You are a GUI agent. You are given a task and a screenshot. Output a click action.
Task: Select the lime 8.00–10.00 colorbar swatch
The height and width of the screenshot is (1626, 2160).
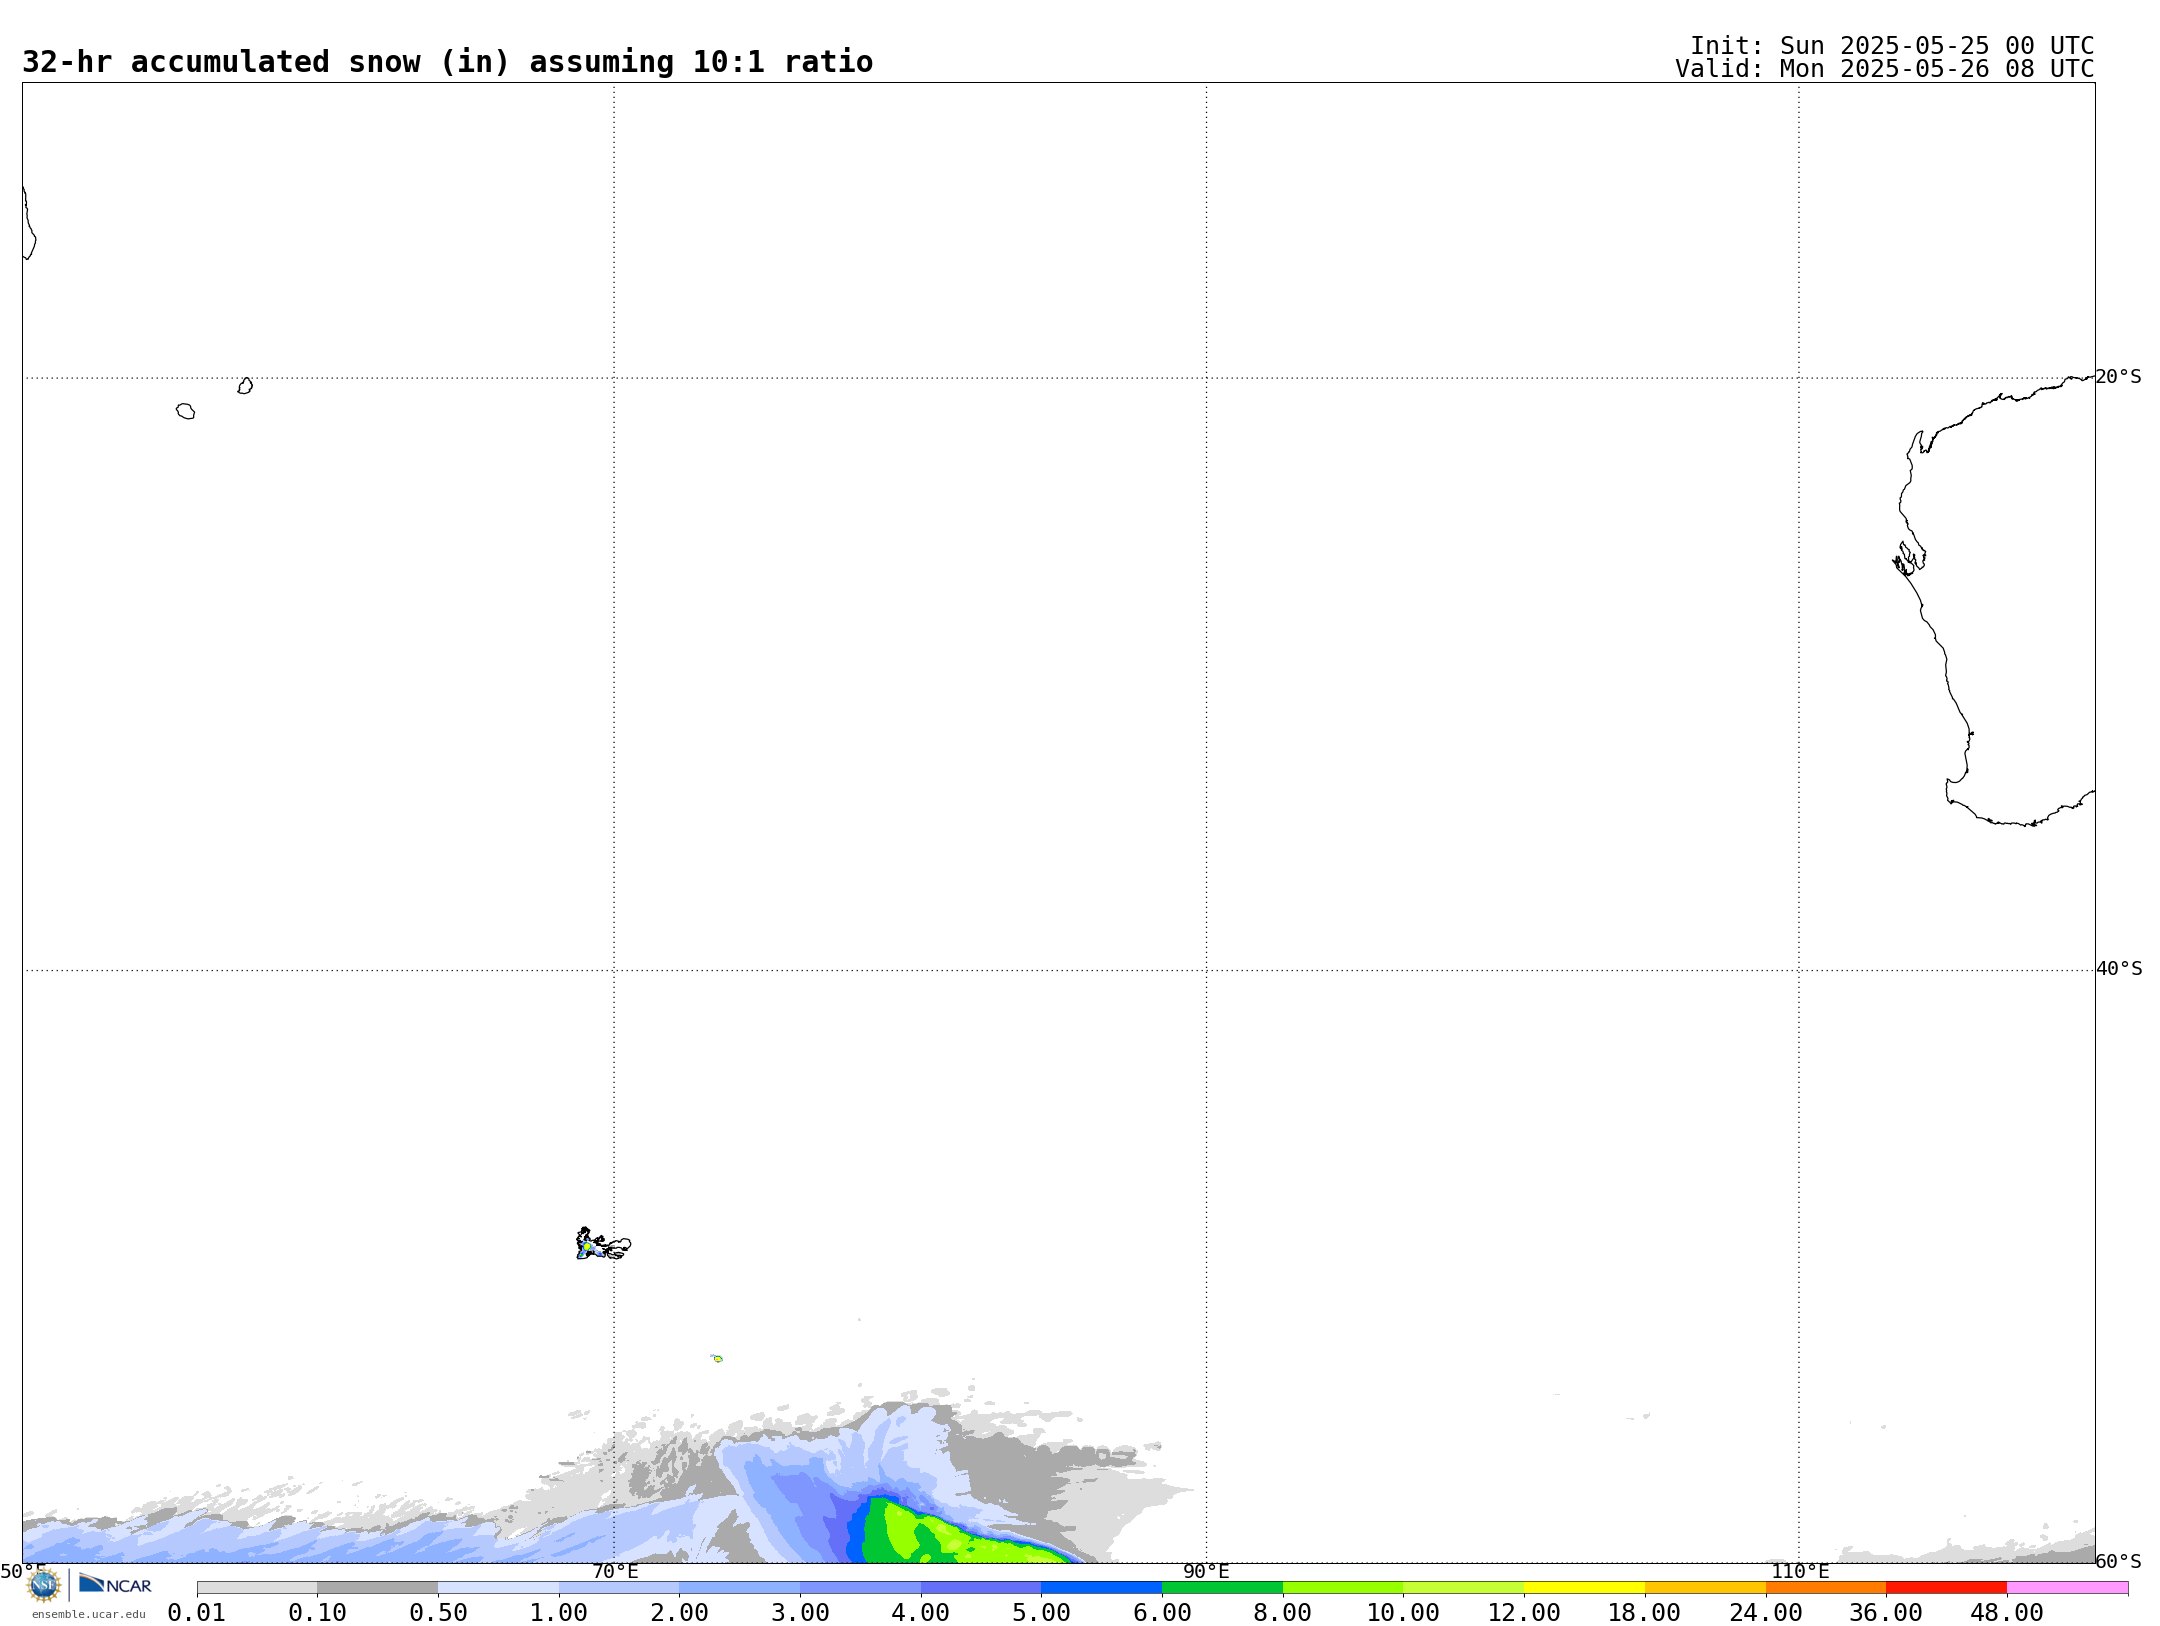point(1343,1588)
